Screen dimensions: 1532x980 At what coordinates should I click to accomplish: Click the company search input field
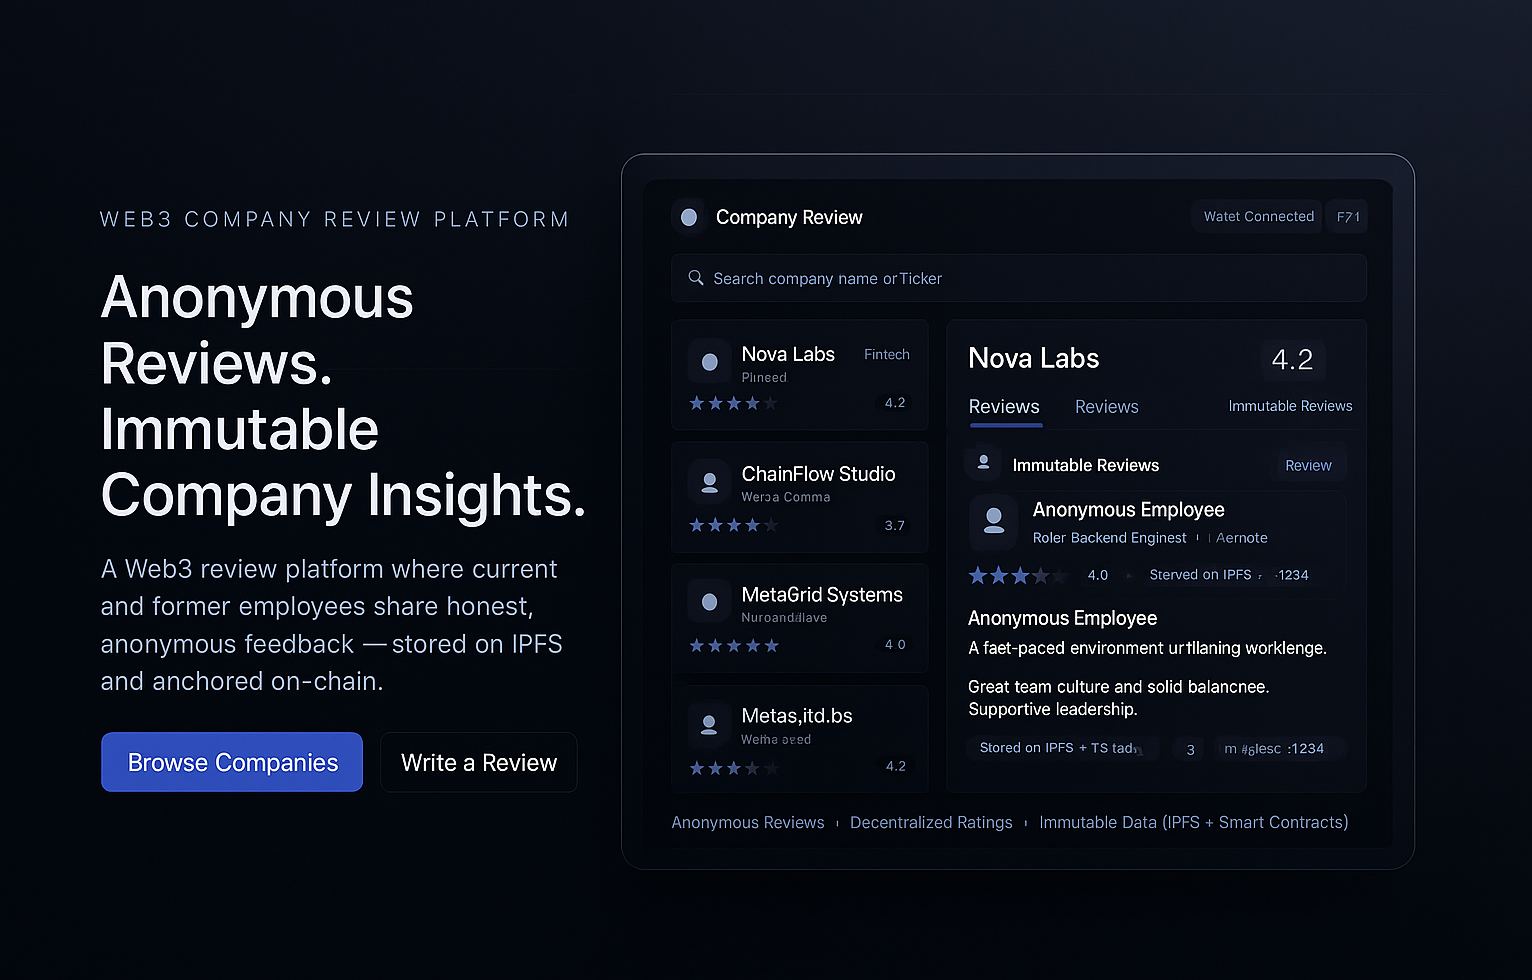[x=1018, y=278]
